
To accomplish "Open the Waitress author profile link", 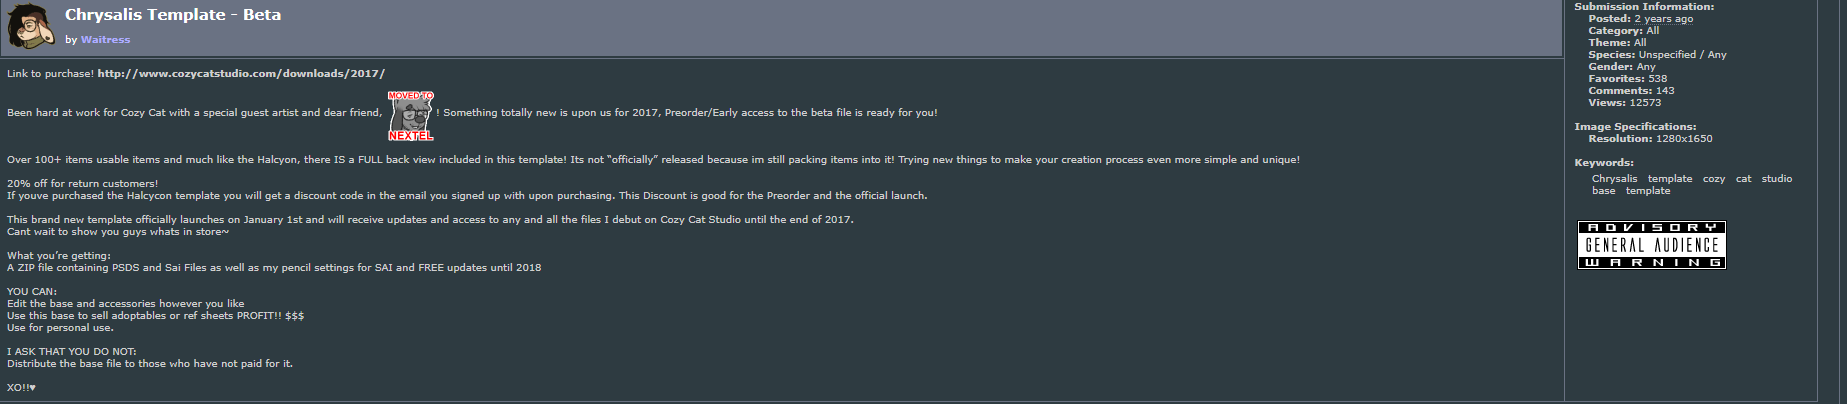I will tap(105, 40).
